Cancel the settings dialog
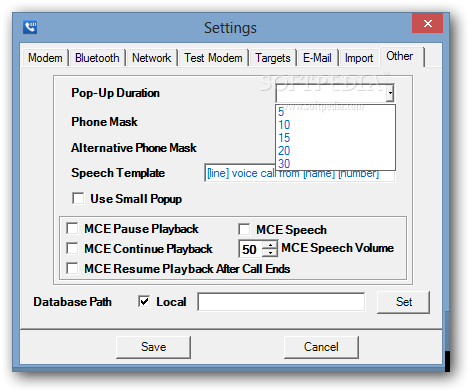470x392 pixels. (321, 347)
